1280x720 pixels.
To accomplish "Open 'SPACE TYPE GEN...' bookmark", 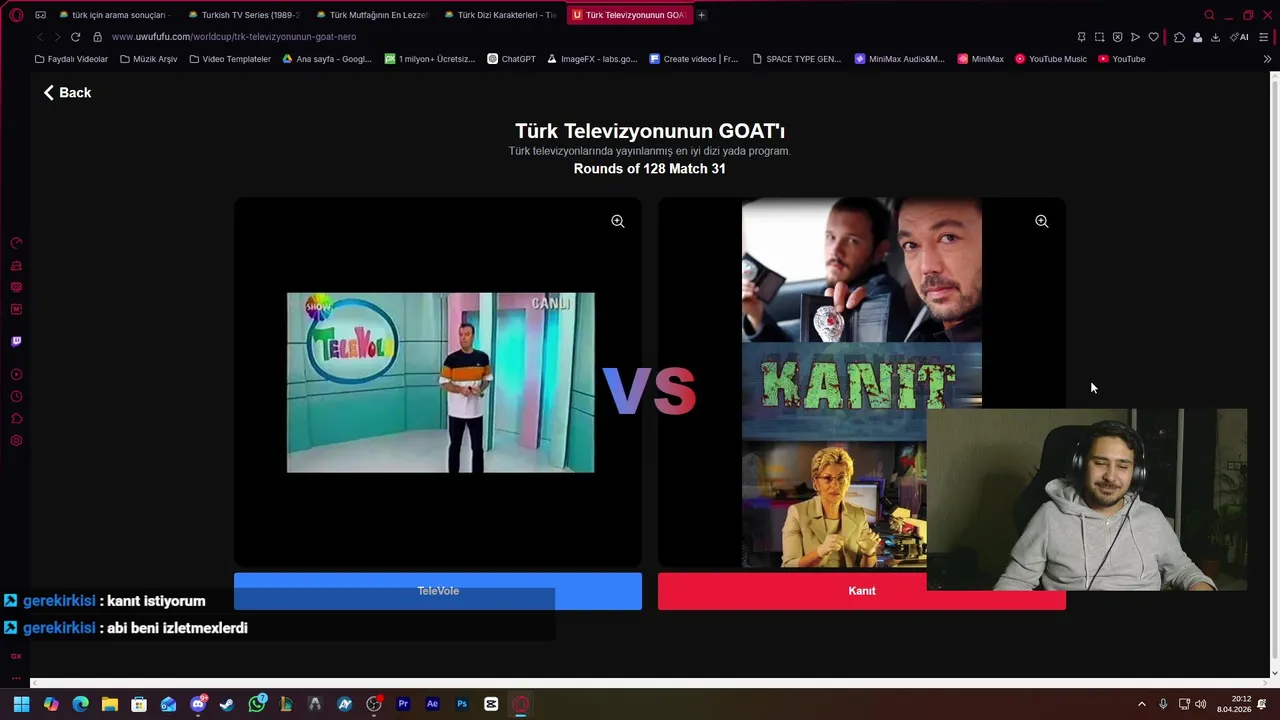I will [x=796, y=59].
